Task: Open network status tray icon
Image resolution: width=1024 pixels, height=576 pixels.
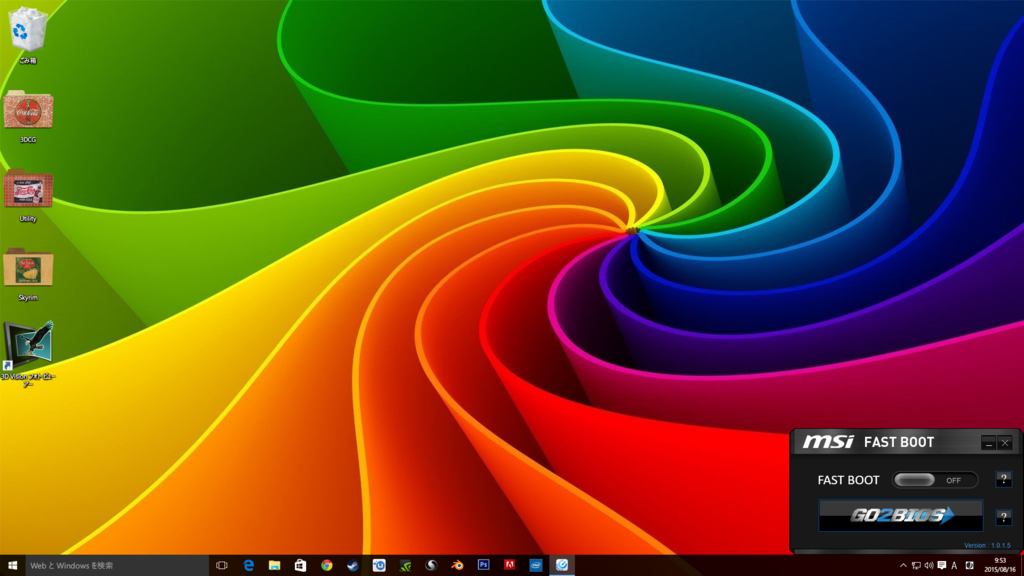Action: [916, 566]
